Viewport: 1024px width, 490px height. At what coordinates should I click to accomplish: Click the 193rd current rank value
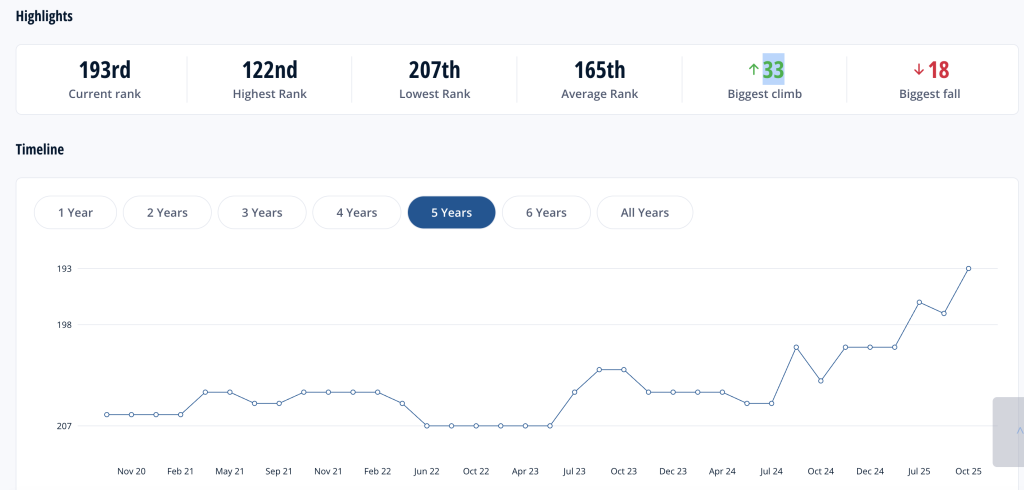coord(104,69)
